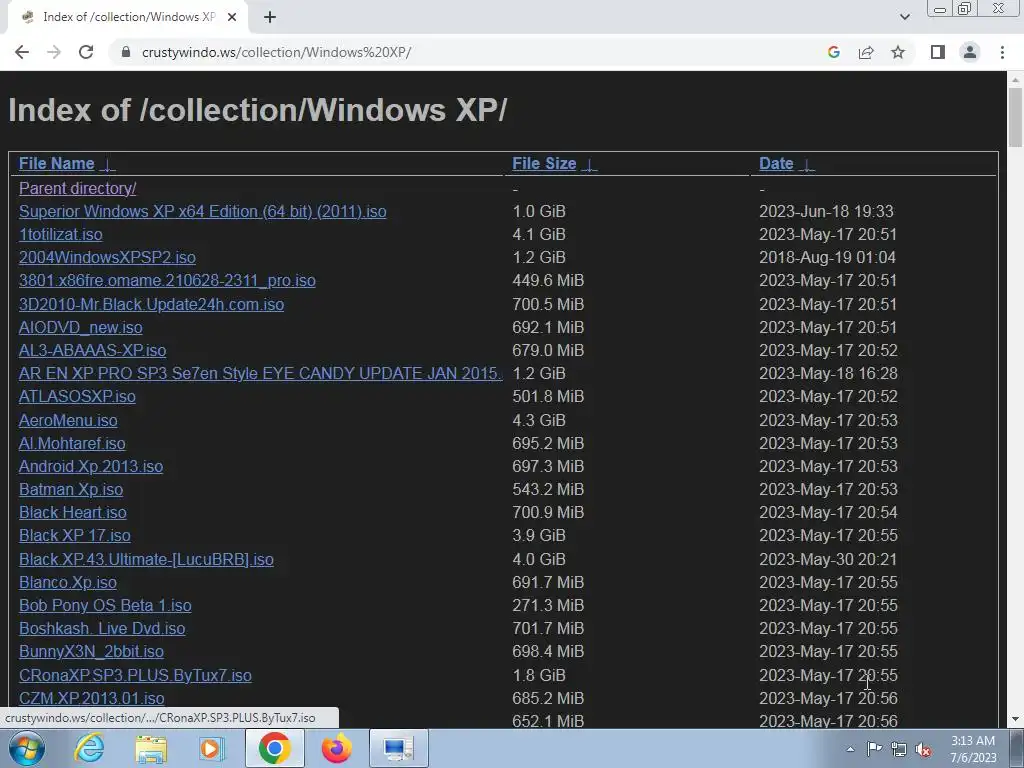Switch to Chrome on the taskbar
Screen dimensions: 1024x768
(274, 748)
